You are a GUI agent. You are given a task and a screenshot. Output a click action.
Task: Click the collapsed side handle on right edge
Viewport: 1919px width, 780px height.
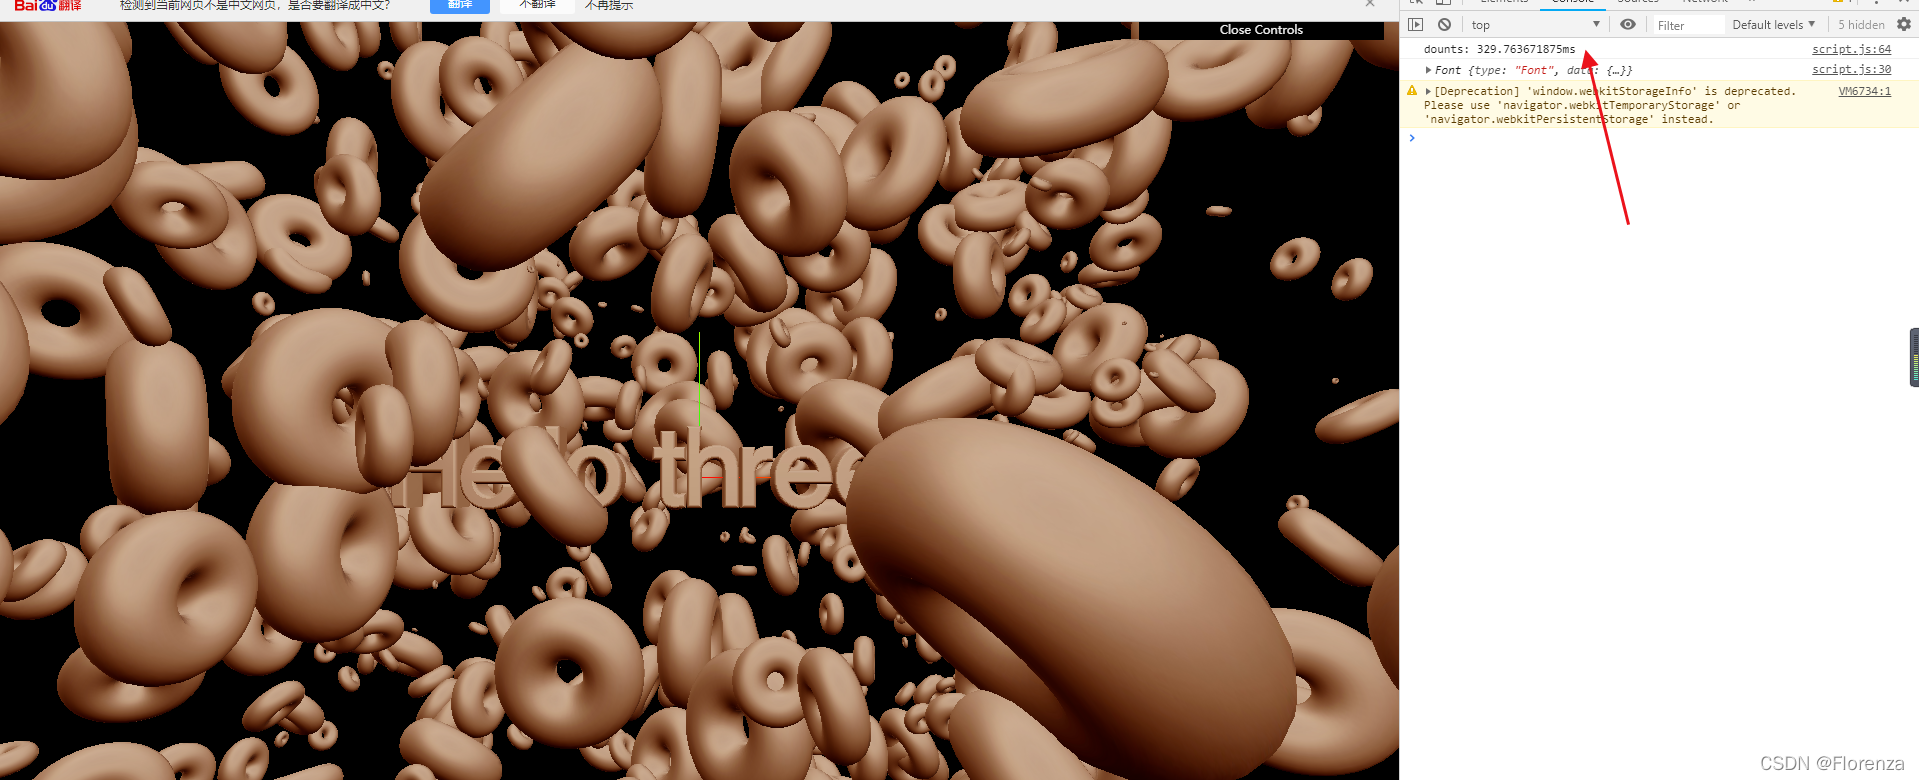(x=1914, y=357)
